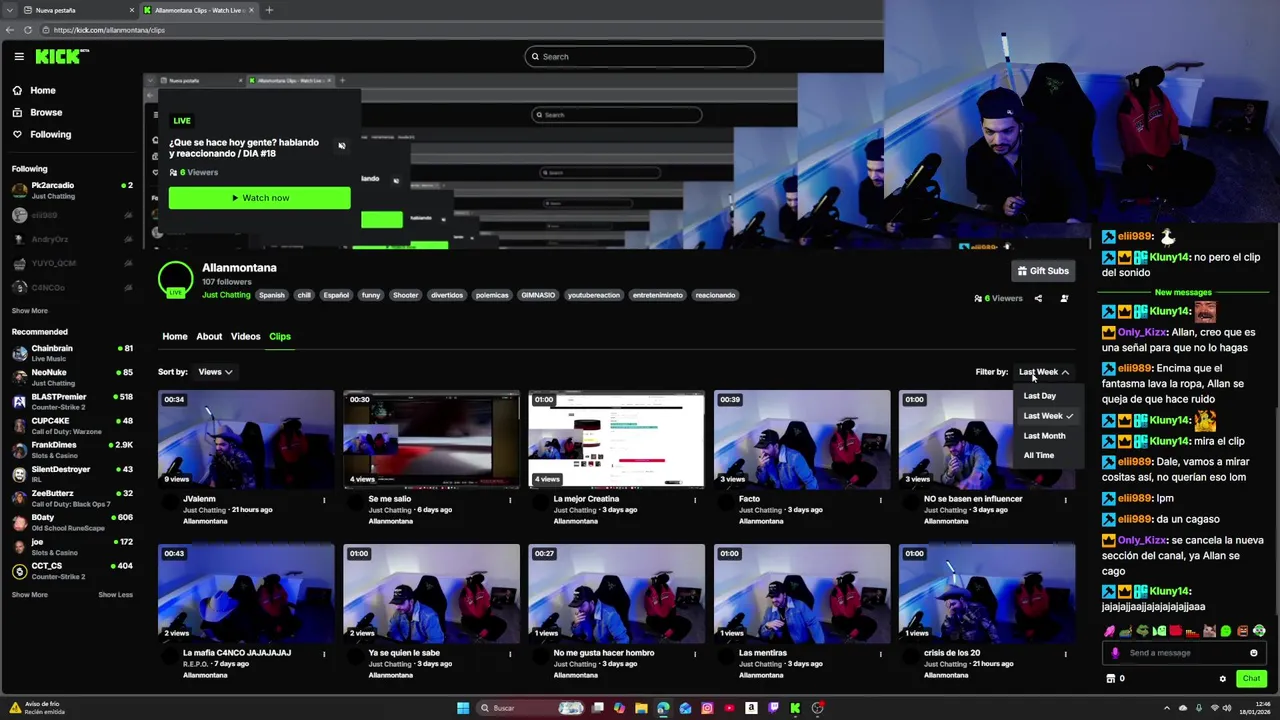Open the Sort by Views dropdown
Viewport: 1280px width, 720px height.
coord(215,372)
